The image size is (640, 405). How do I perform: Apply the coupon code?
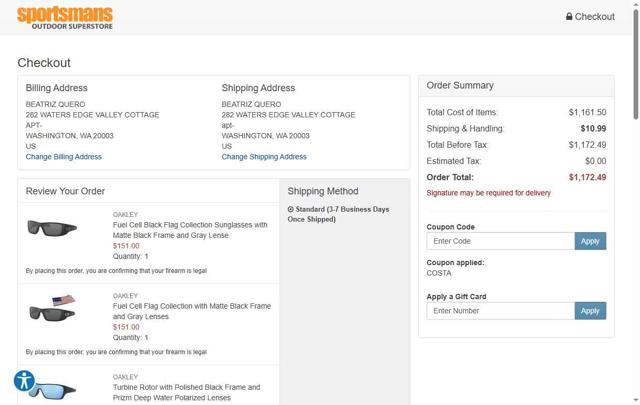point(590,241)
